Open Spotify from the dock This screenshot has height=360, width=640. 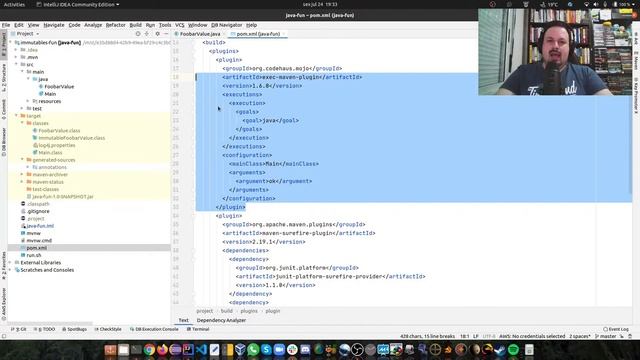[513, 350]
